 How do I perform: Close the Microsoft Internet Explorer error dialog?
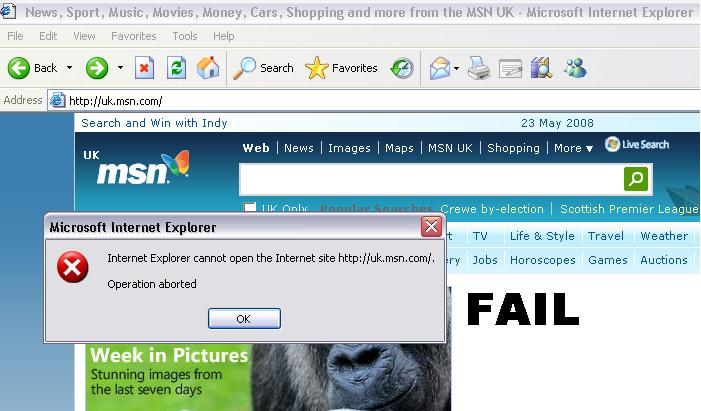coord(431,227)
